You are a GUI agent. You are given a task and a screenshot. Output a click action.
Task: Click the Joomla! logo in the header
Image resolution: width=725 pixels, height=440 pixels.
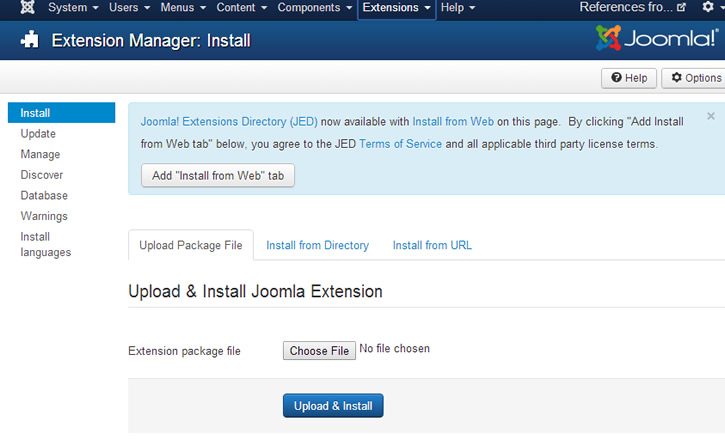(657, 38)
